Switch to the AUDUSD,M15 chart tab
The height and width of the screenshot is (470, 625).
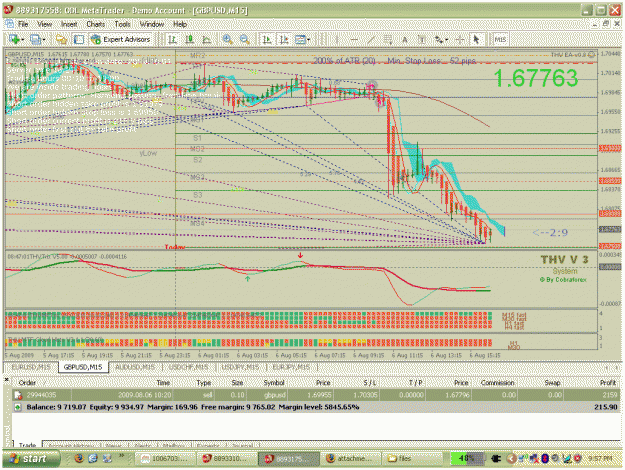[x=136, y=367]
